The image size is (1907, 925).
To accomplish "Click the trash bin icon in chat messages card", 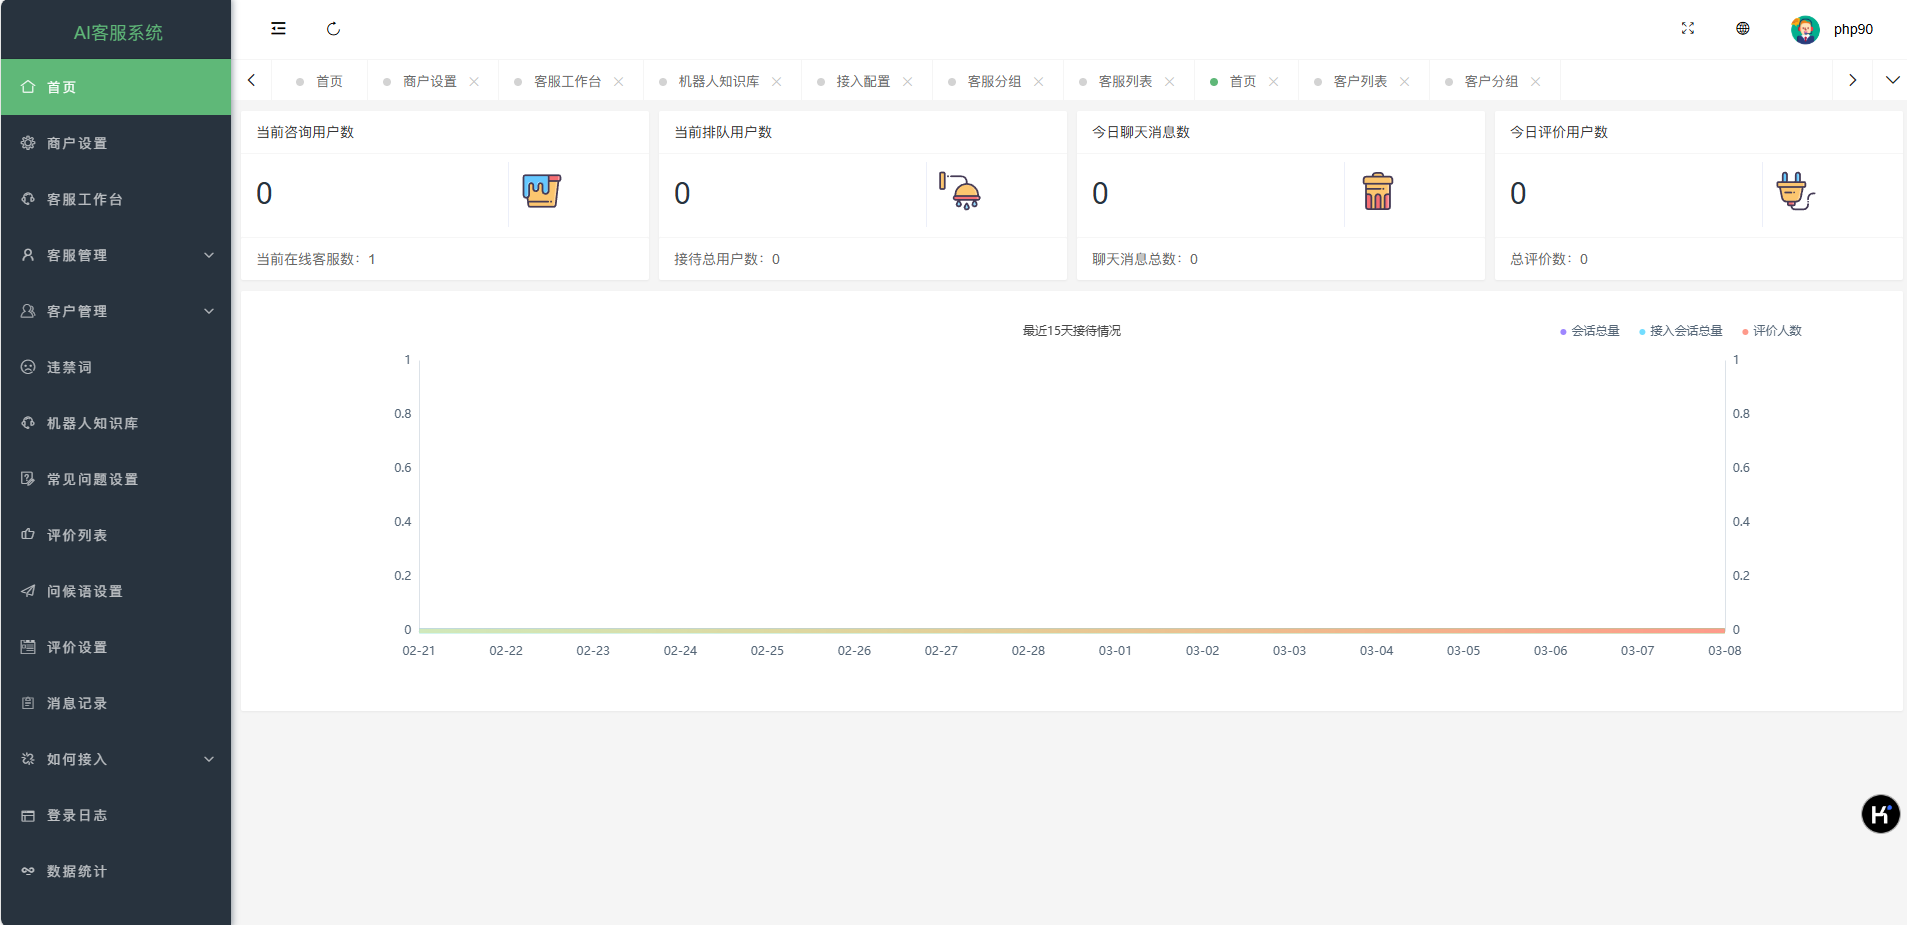I will point(1377,191).
